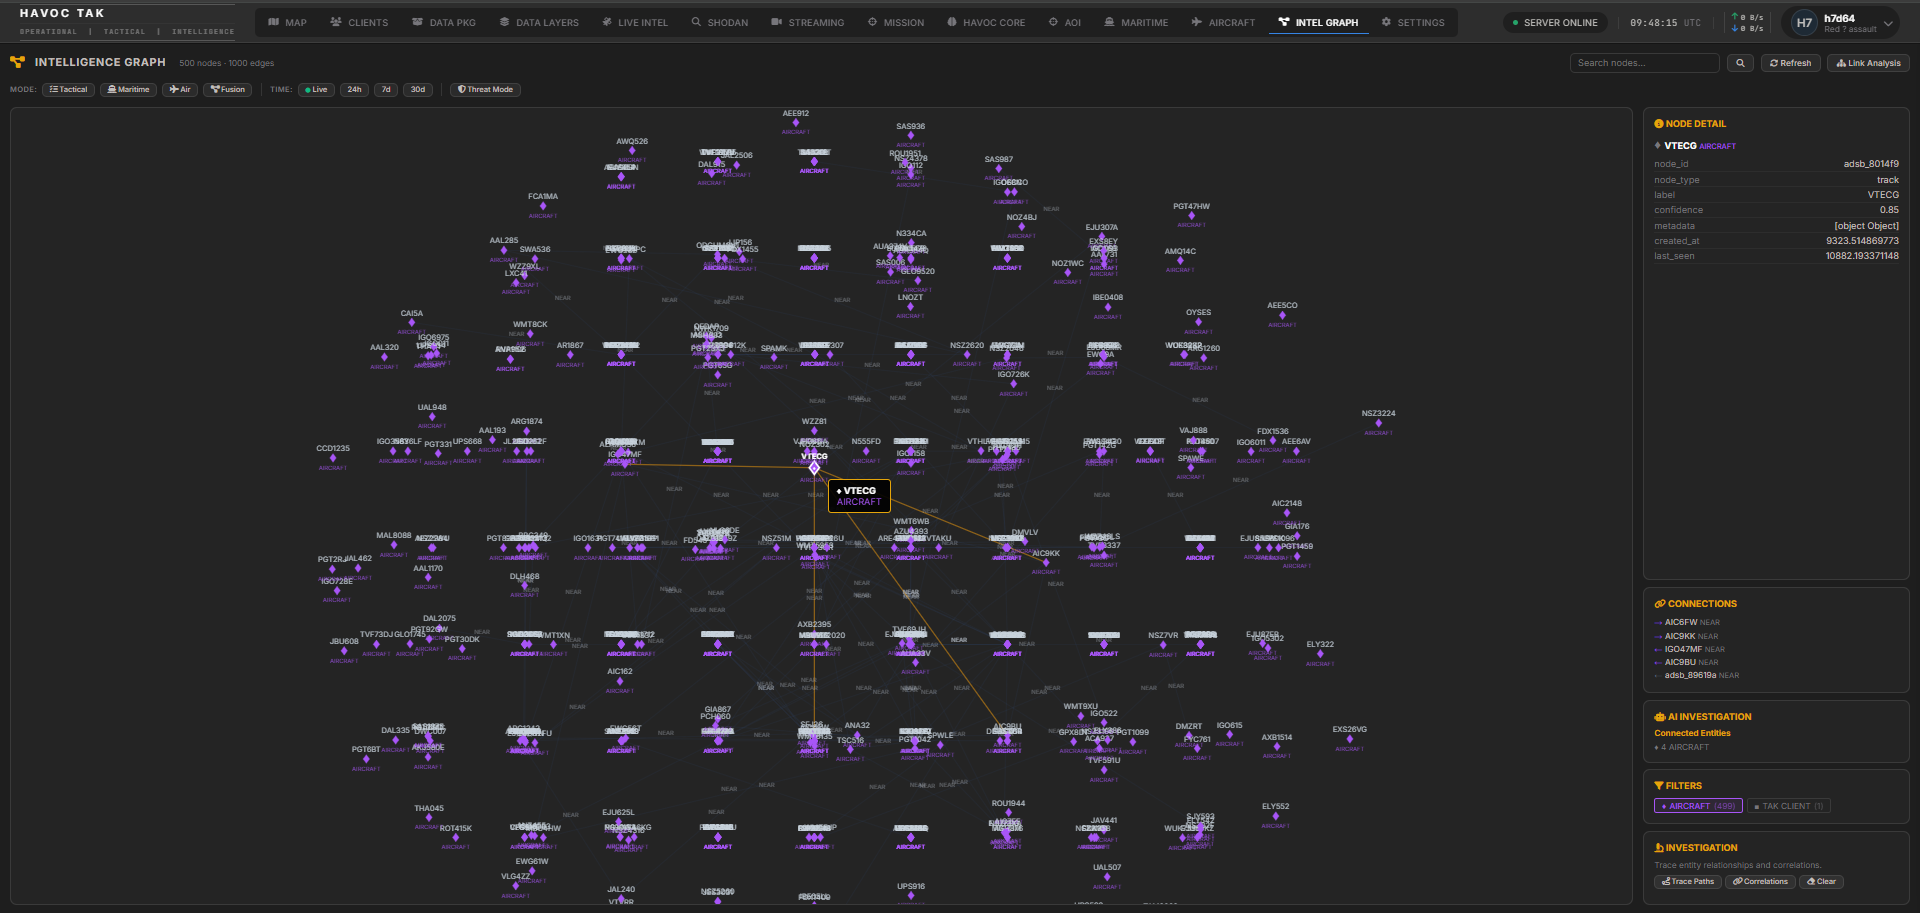Select 7d time range

[386, 90]
